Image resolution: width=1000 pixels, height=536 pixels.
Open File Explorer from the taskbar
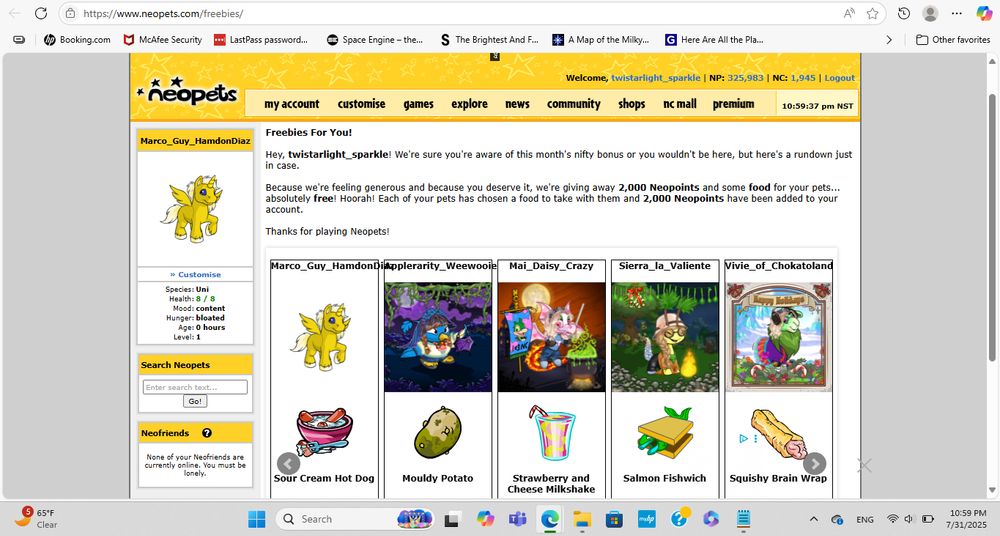tap(582, 519)
